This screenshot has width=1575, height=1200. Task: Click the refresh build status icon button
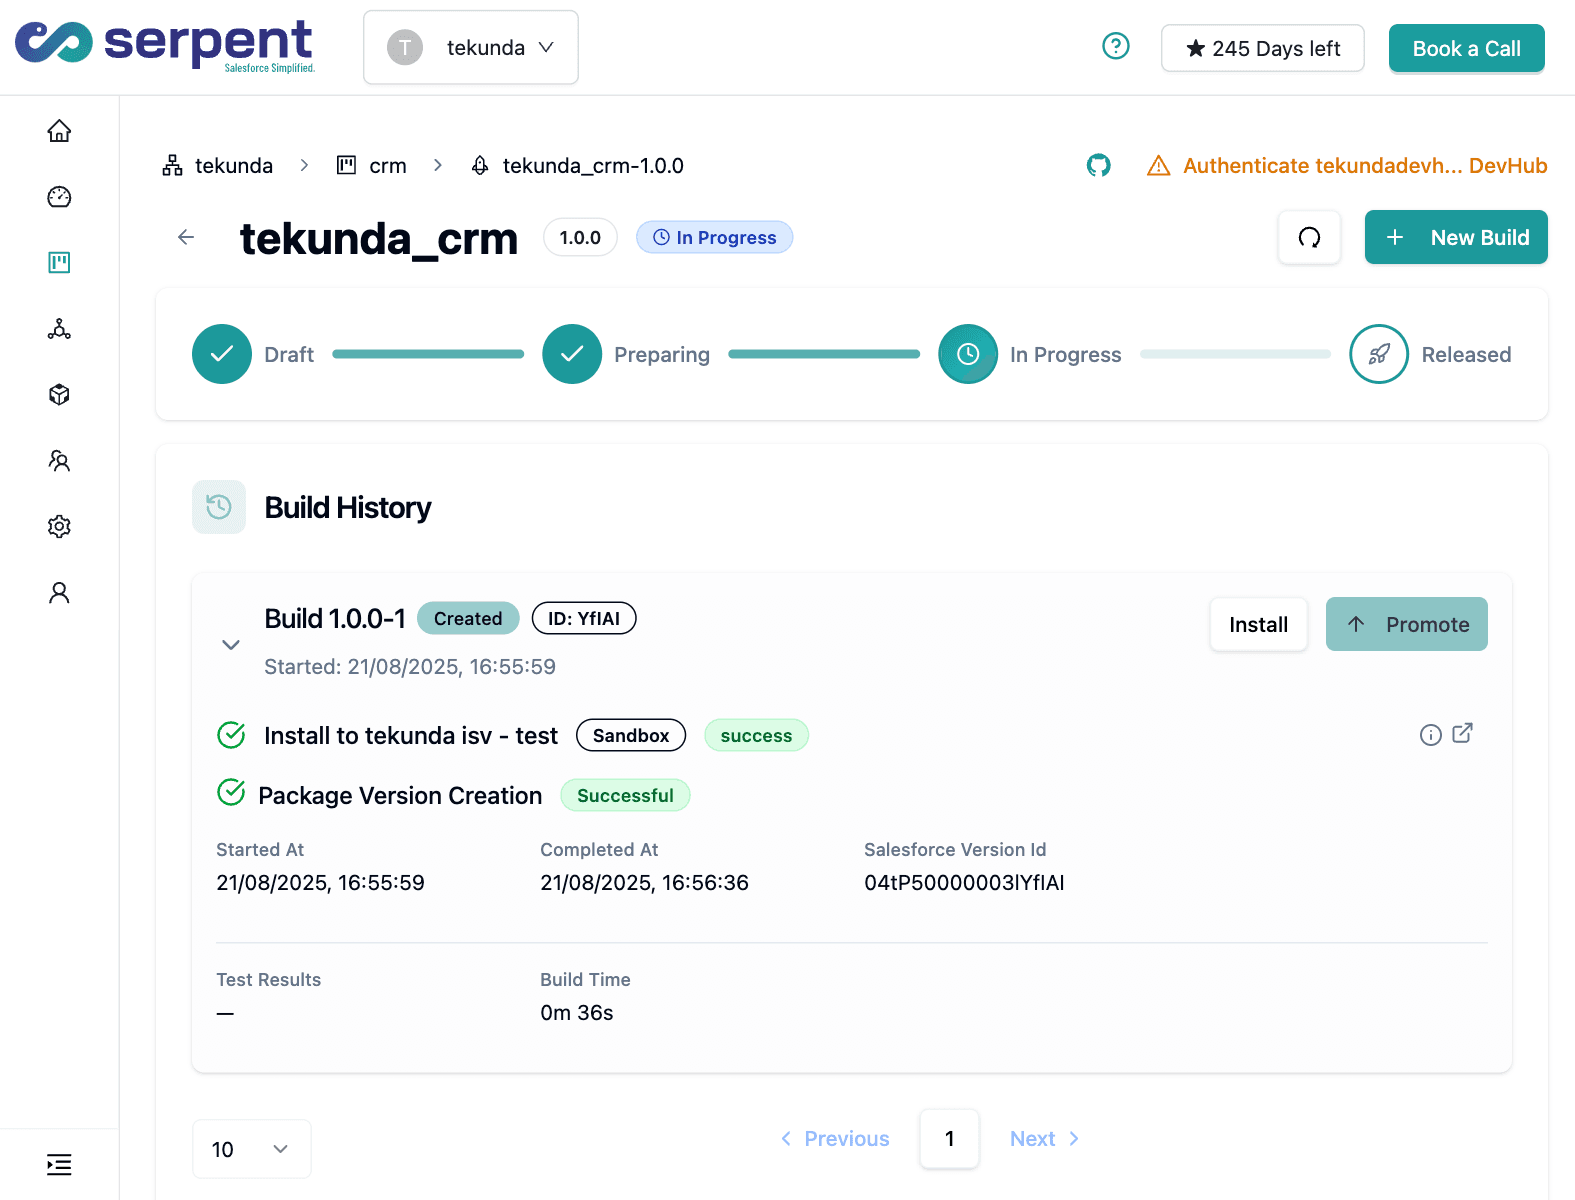(1309, 238)
